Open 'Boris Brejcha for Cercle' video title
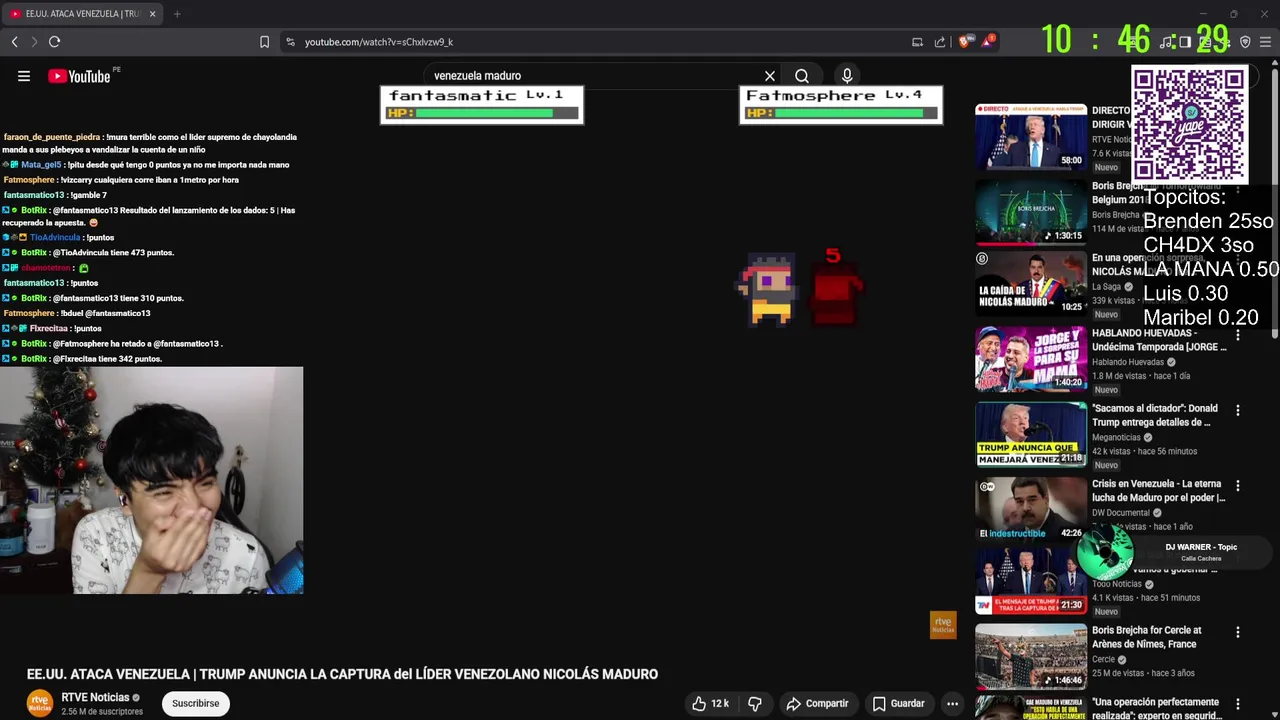1280x720 pixels. pos(1146,637)
